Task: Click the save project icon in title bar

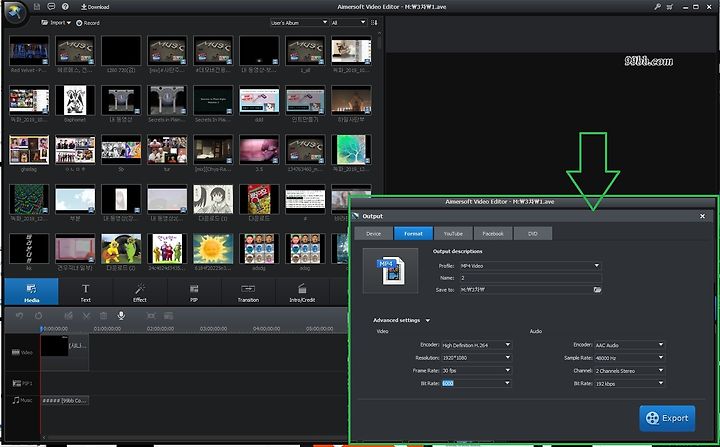Action: click(37, 7)
